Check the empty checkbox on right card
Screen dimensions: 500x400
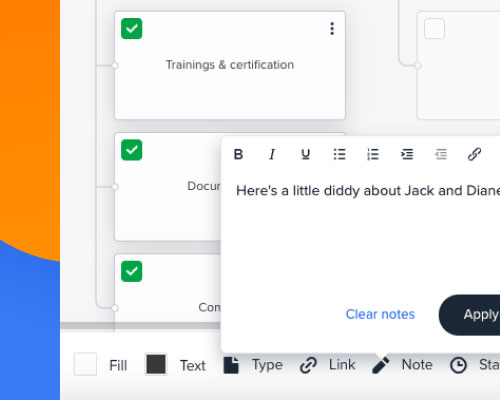pyautogui.click(x=434, y=29)
